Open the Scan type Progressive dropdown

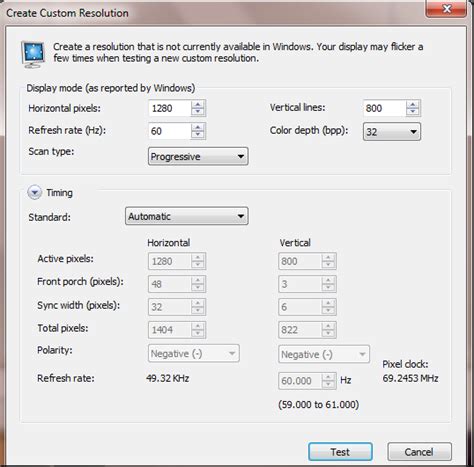[198, 156]
